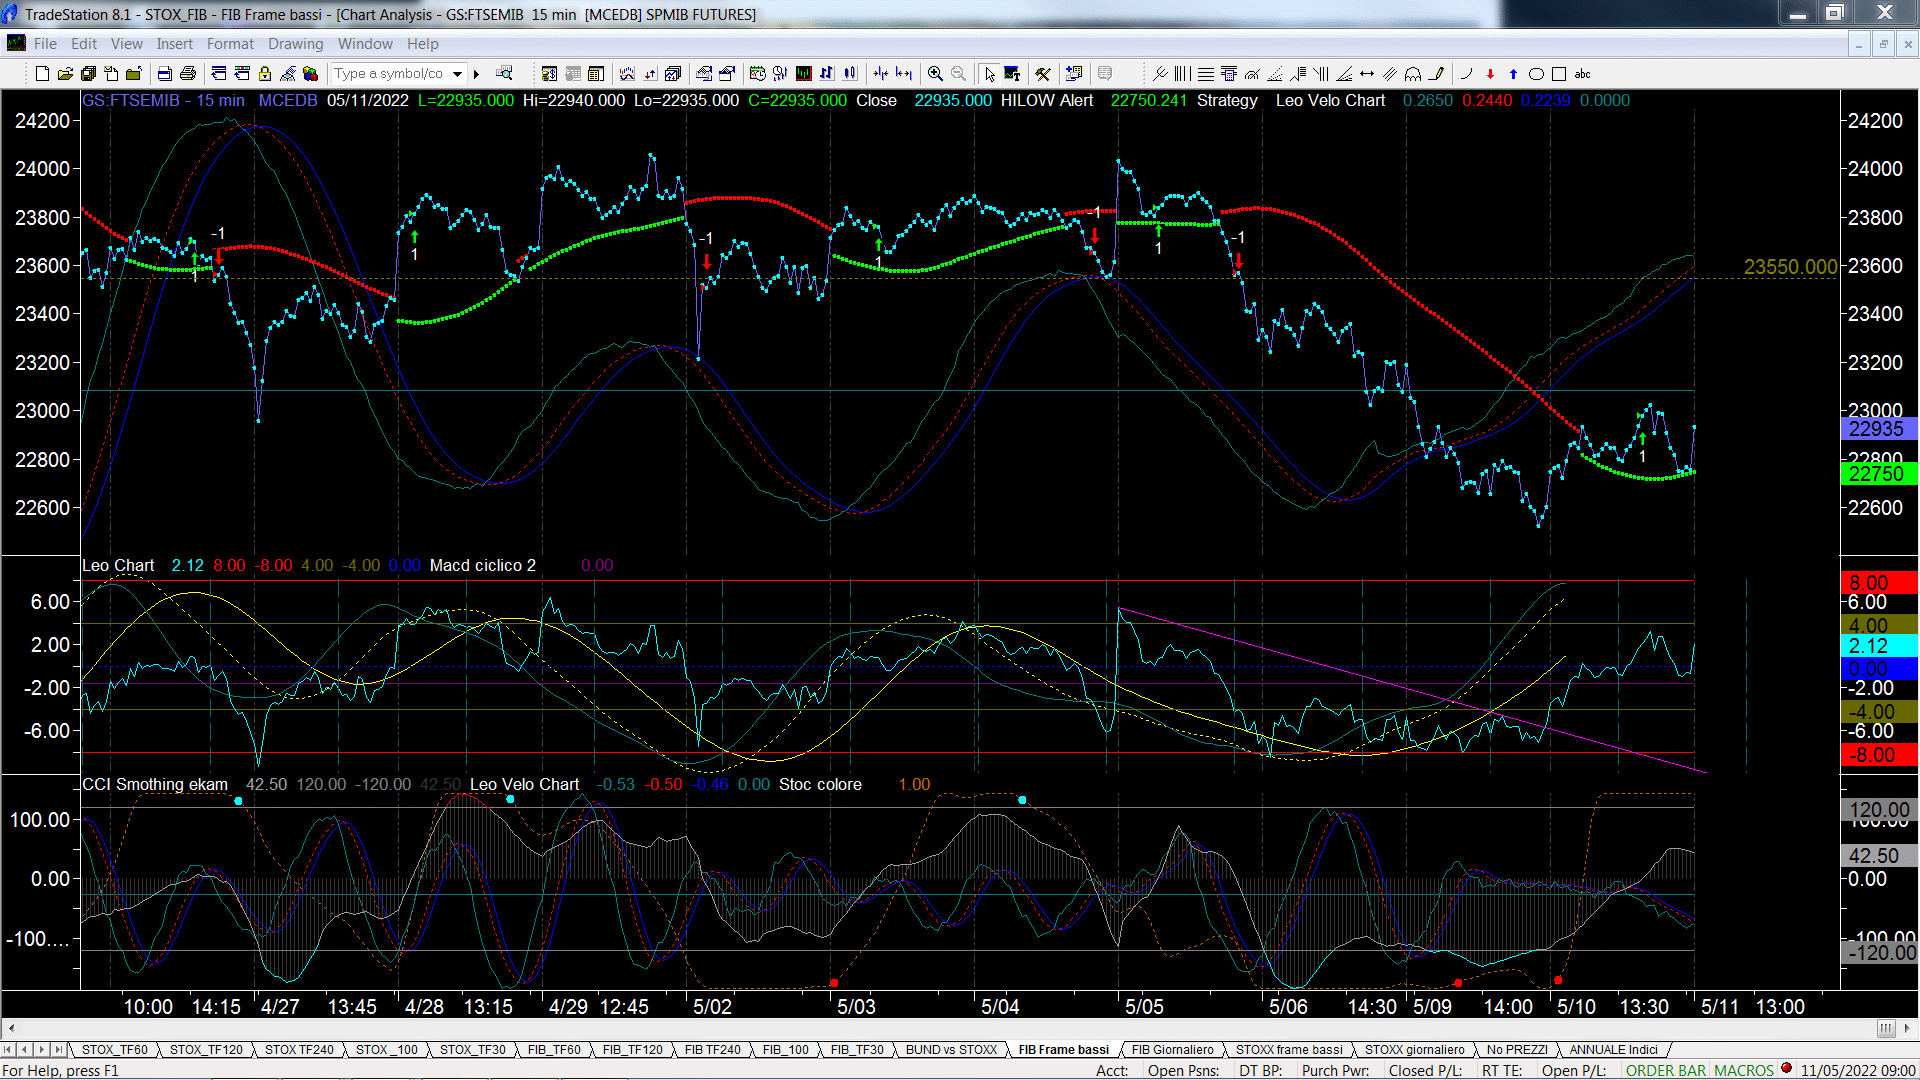Viewport: 1920px width, 1080px height.
Task: Click the bar spacing decrease icon
Action: pyautogui.click(x=880, y=73)
